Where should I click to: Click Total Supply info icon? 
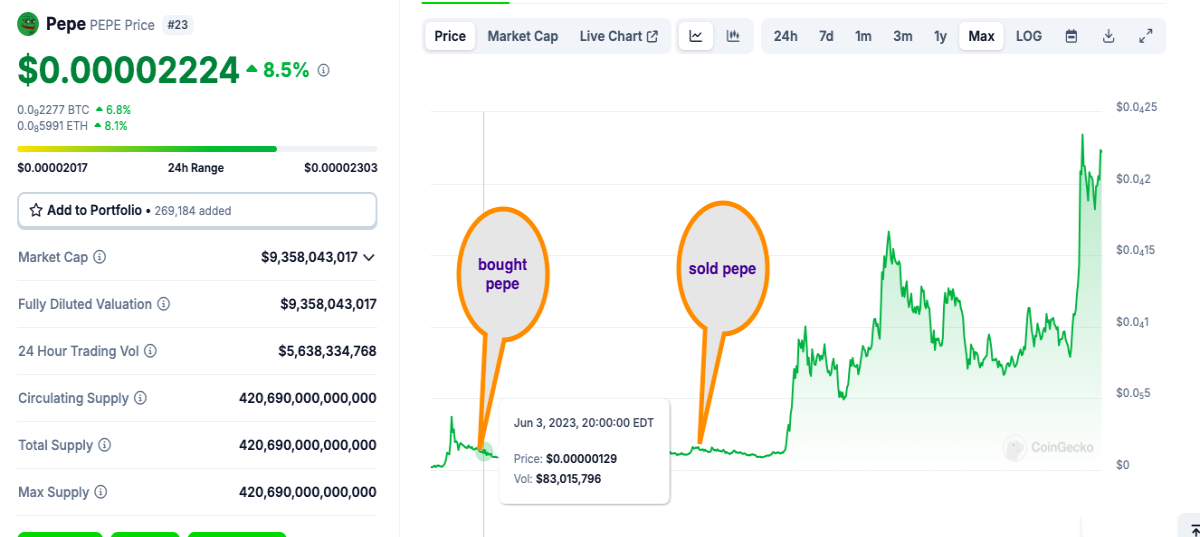pyautogui.click(x=104, y=445)
